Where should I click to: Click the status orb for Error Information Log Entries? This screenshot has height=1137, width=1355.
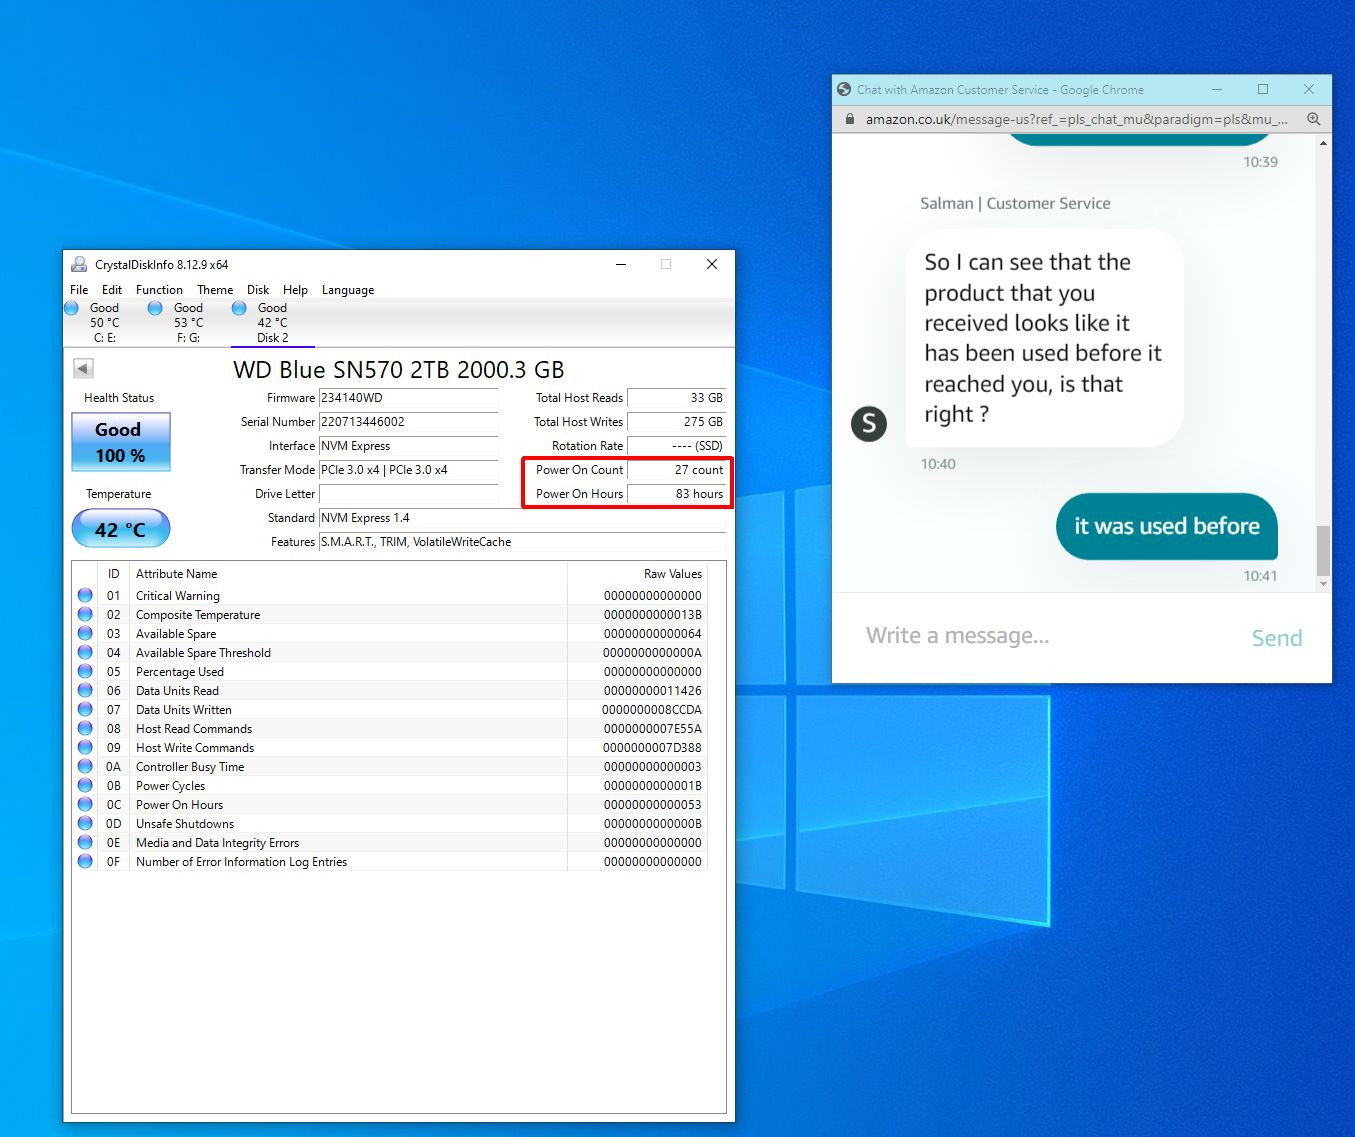[x=85, y=861]
